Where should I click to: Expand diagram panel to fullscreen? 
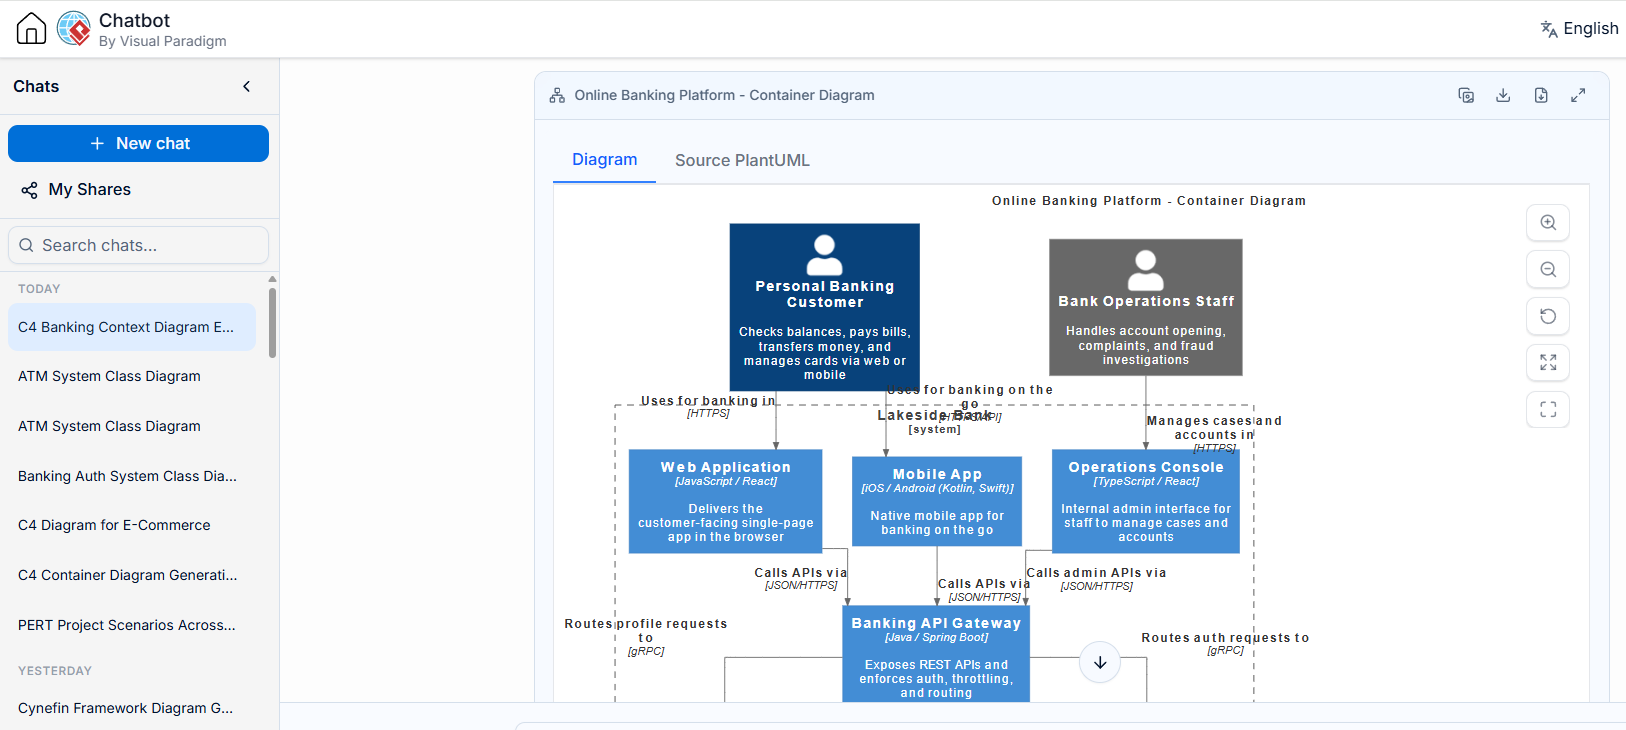pos(1578,95)
